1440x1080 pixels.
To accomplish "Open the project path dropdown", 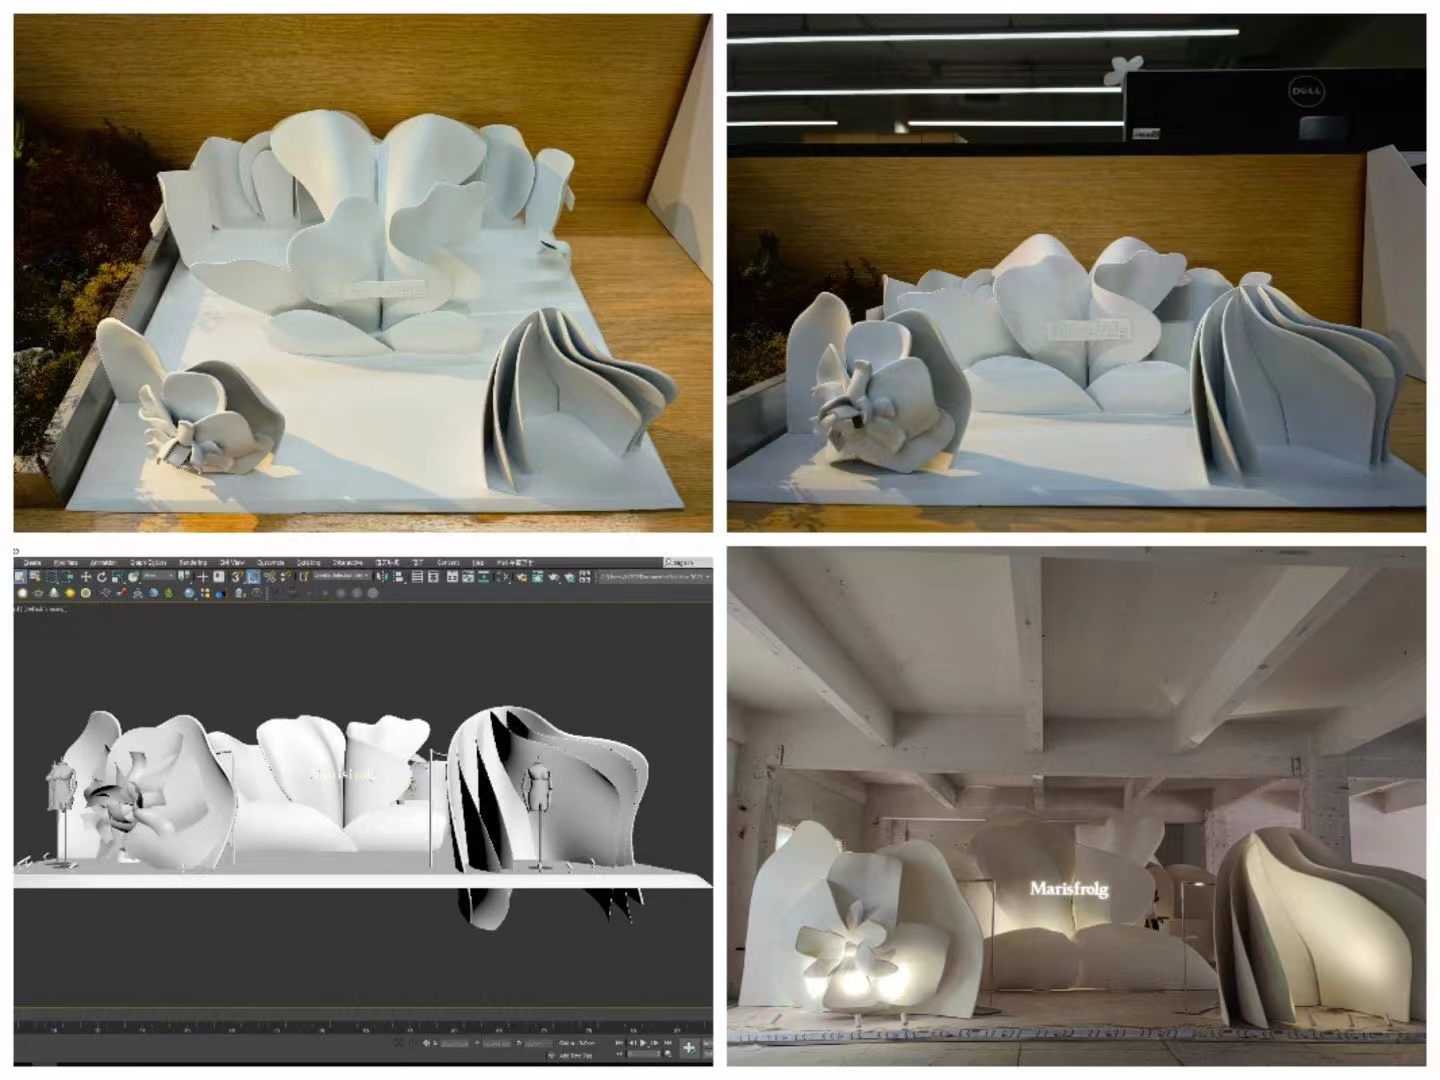I will click(x=655, y=577).
